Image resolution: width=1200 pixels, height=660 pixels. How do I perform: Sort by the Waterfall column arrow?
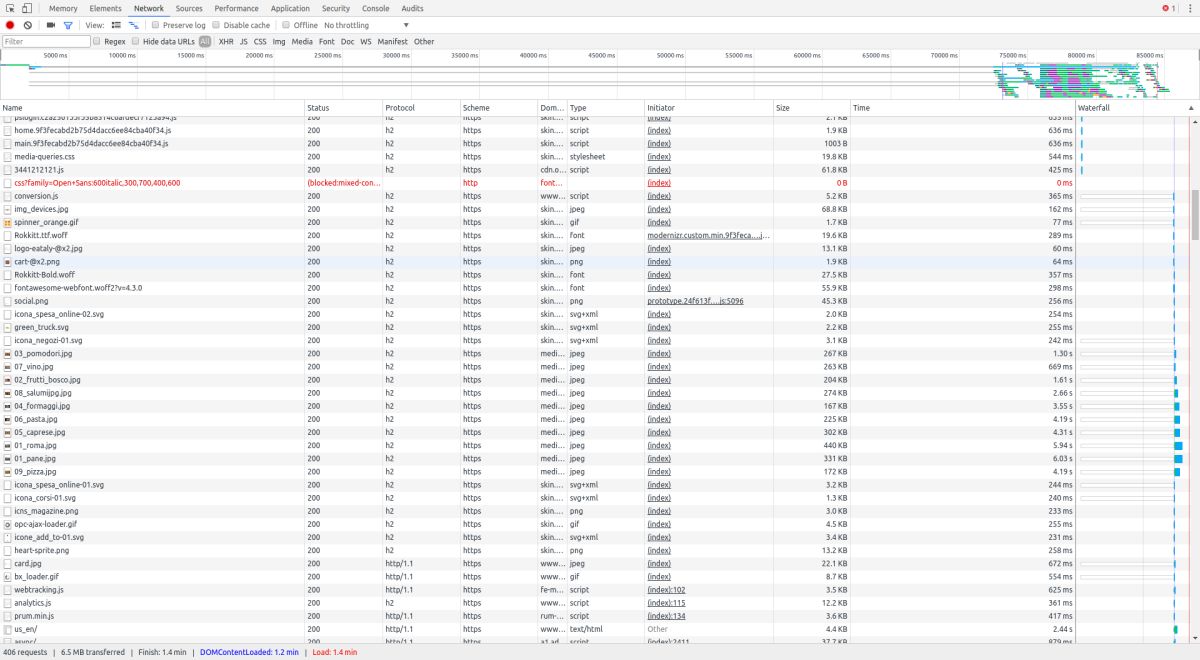[x=1190, y=107]
